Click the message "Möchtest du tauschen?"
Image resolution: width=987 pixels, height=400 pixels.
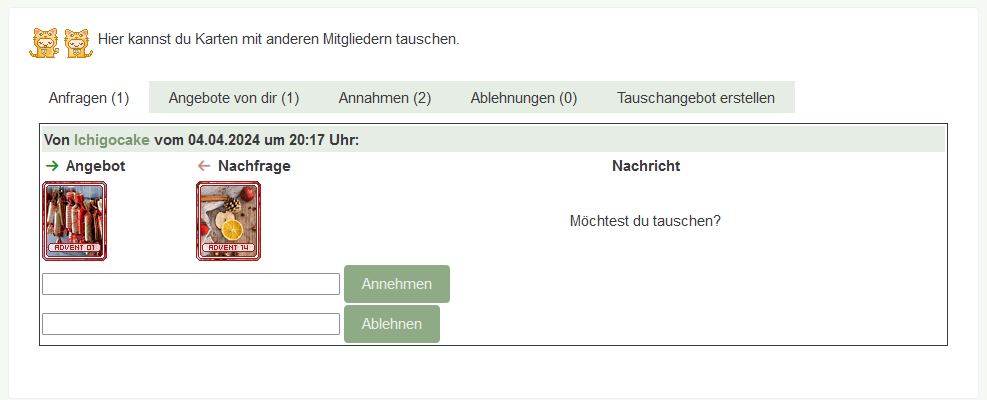pyautogui.click(x=645, y=221)
